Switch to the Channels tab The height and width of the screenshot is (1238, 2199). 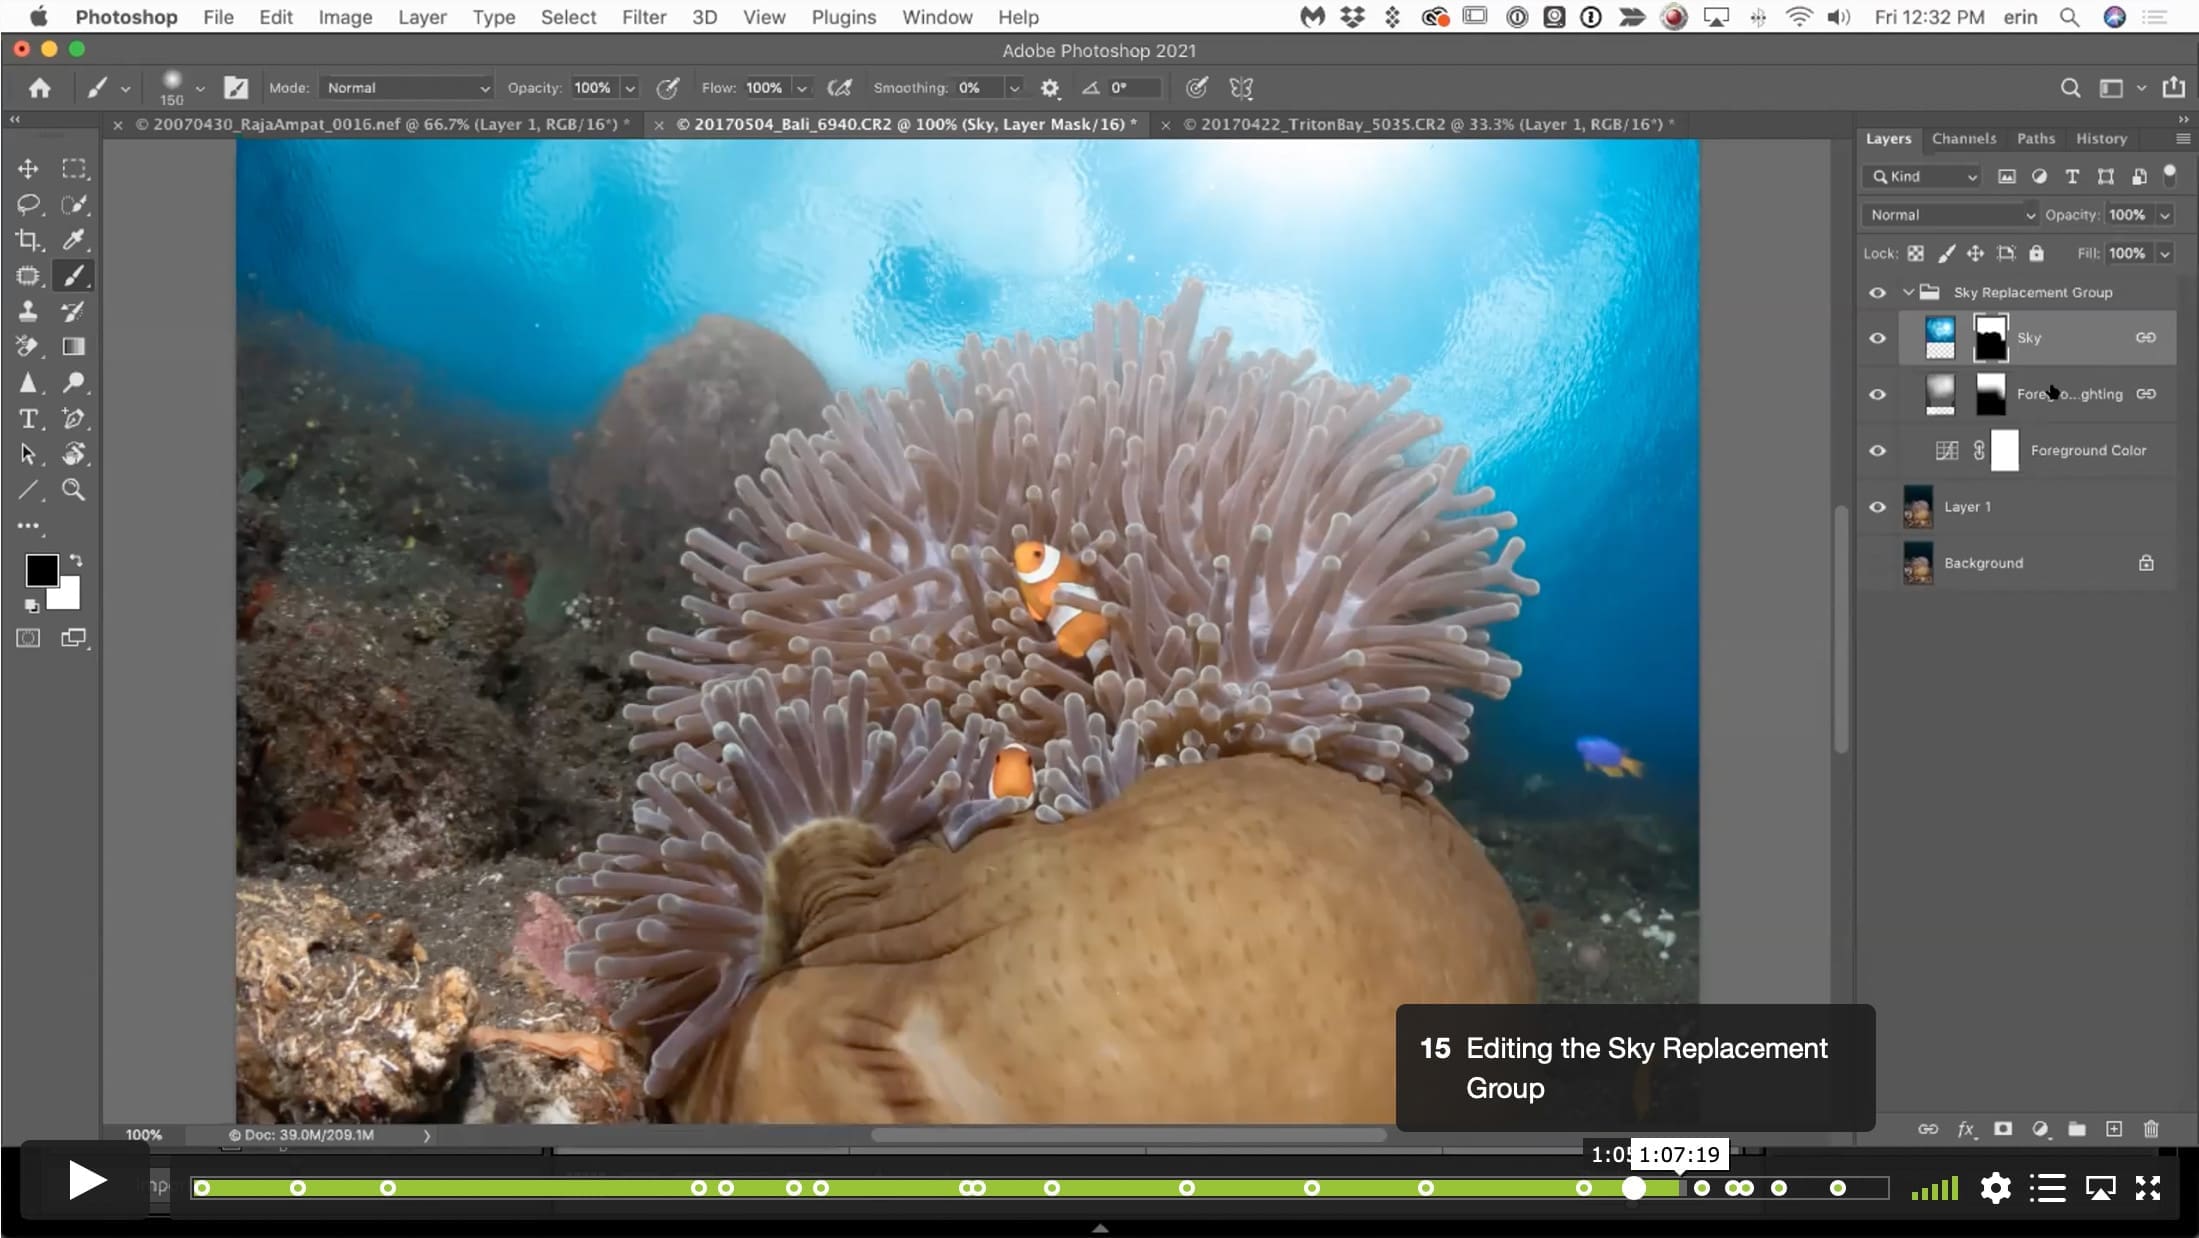tap(1963, 139)
